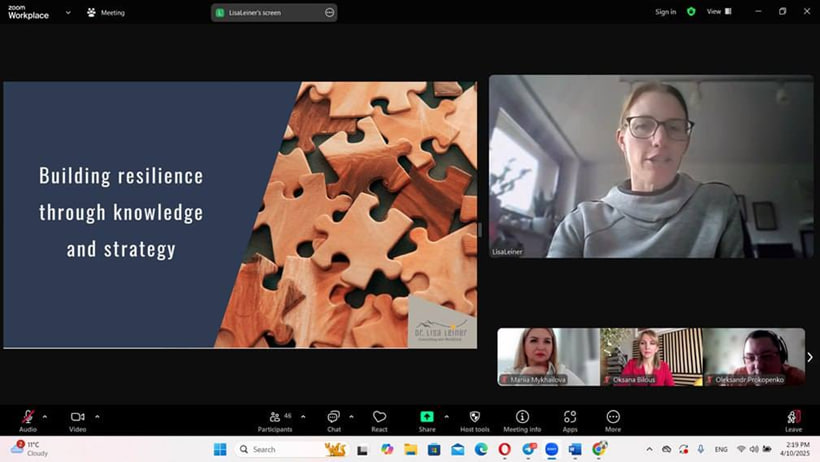Image resolution: width=820 pixels, height=462 pixels.
Task: Show next participants with right arrow
Action: [x=810, y=357]
